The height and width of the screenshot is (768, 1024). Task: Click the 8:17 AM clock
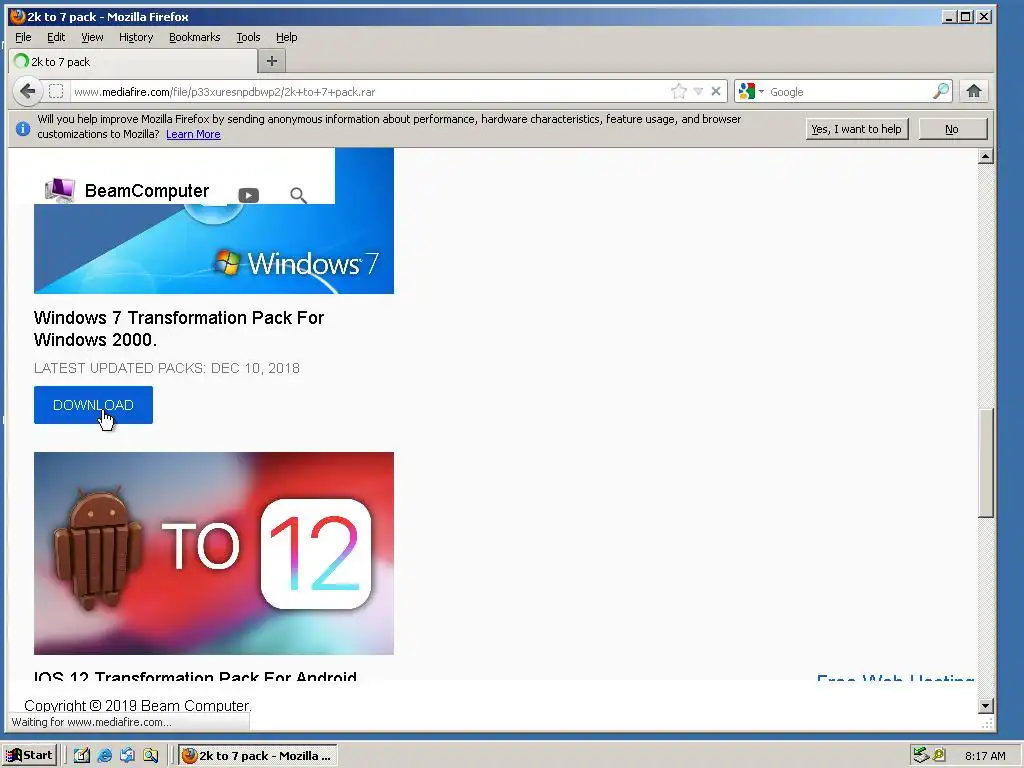pos(985,756)
